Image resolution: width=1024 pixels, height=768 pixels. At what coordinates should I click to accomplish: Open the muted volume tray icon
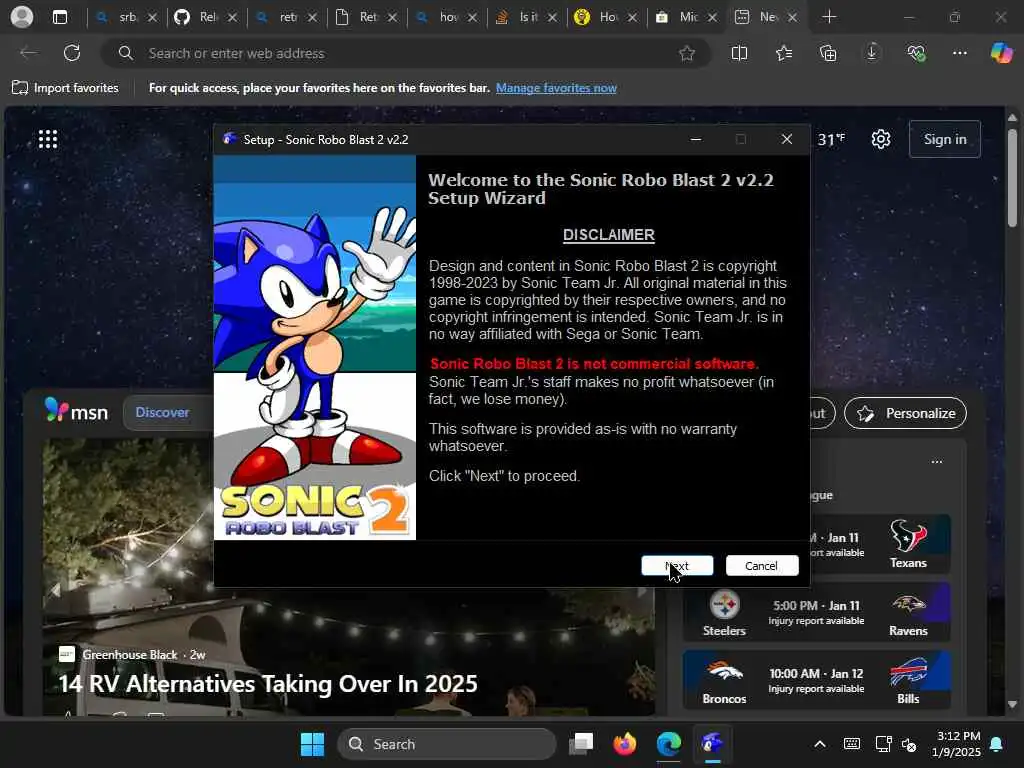point(908,744)
